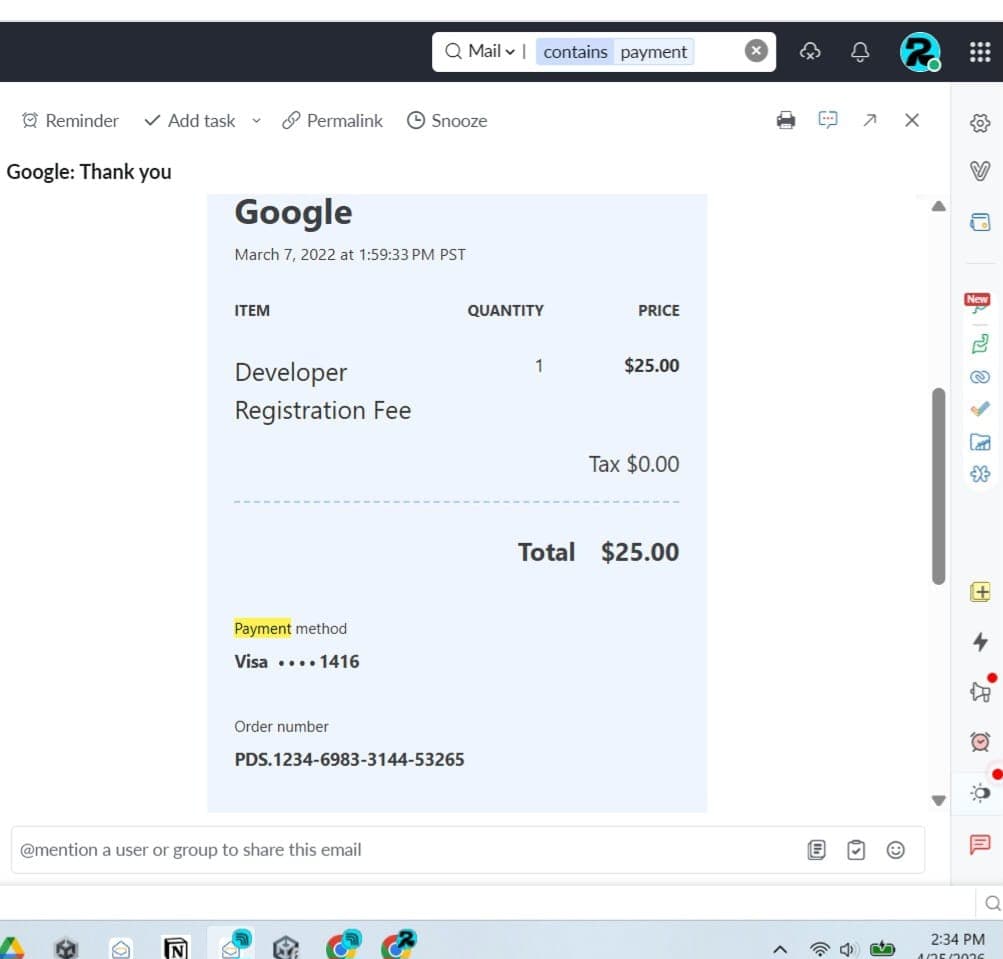Open the lightning bolt quick actions icon
The image size is (1003, 959).
coord(980,641)
